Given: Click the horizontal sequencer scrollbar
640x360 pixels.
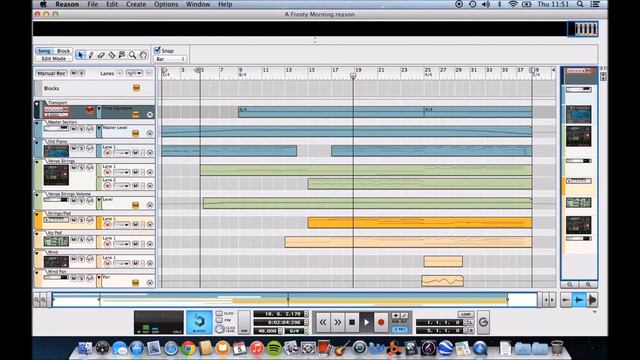Looking at the screenshot, I should (295, 300).
